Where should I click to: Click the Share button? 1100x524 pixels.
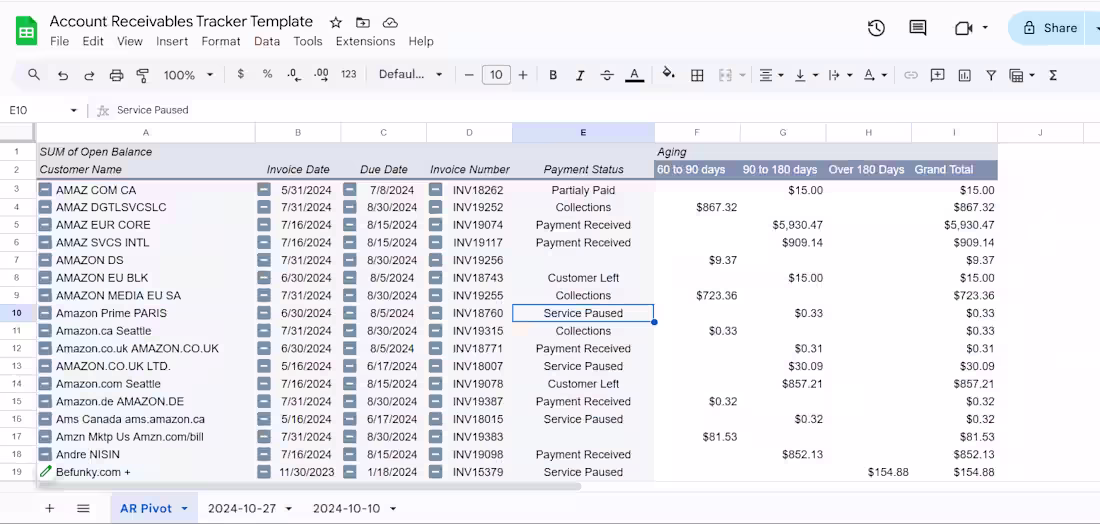(1050, 28)
